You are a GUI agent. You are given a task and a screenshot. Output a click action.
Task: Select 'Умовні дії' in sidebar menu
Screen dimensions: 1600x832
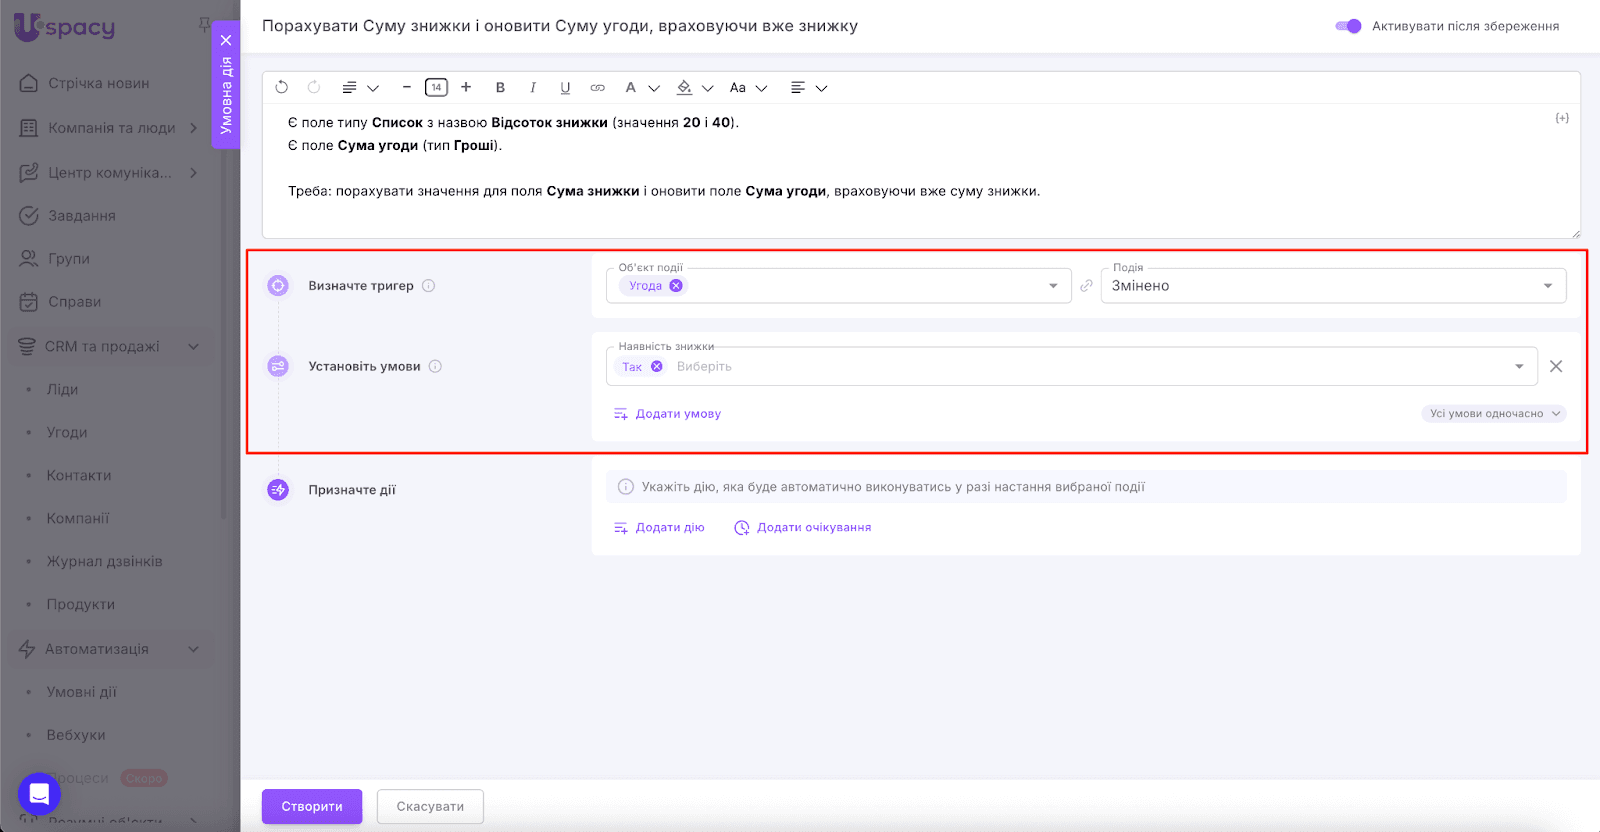81,692
